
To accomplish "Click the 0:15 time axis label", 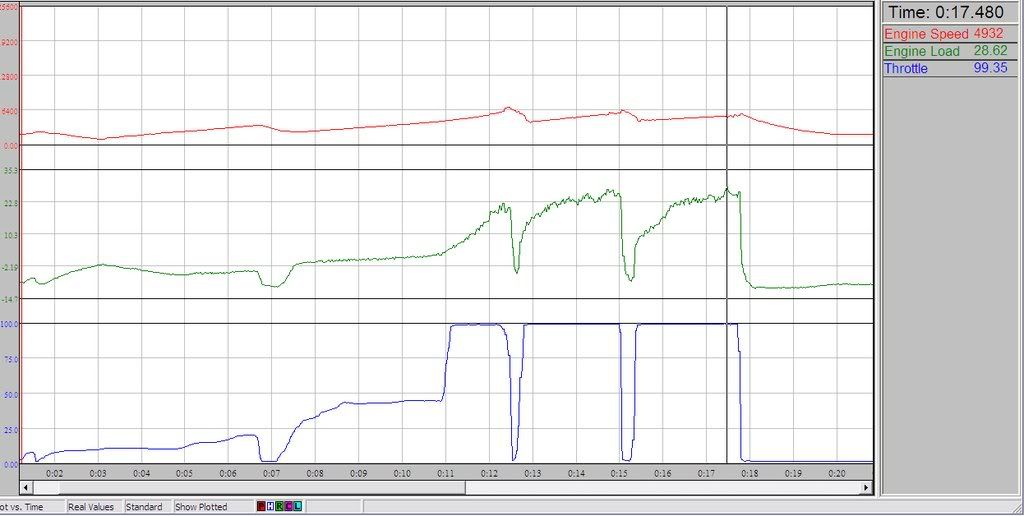I will click(620, 473).
